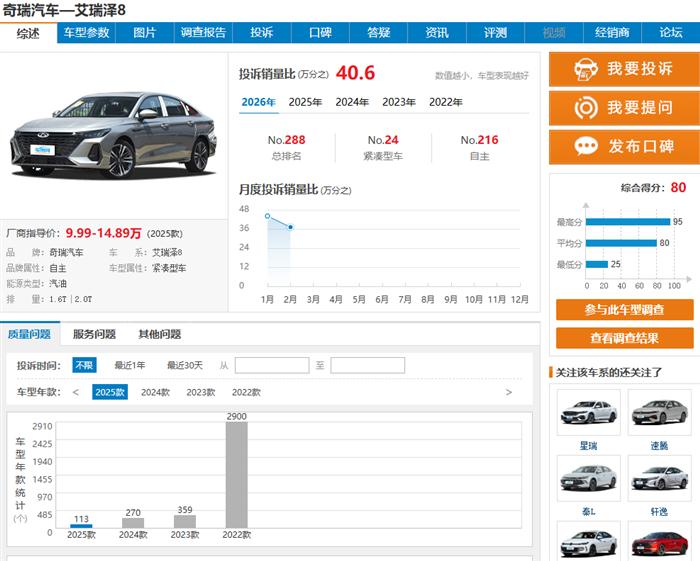Open the 服务问题 tab
The width and height of the screenshot is (700, 561).
(94, 334)
